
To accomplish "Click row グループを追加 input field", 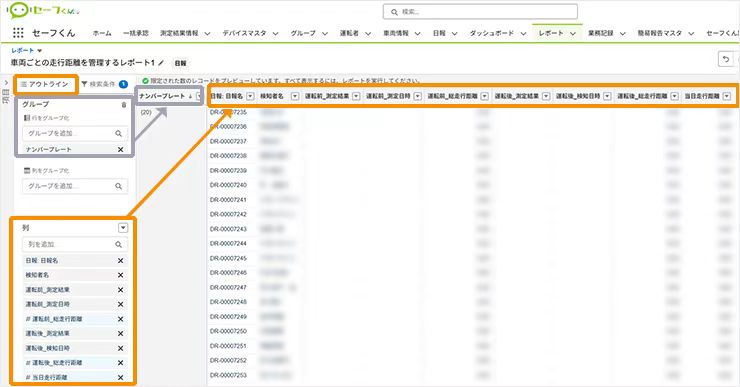I will point(75,134).
